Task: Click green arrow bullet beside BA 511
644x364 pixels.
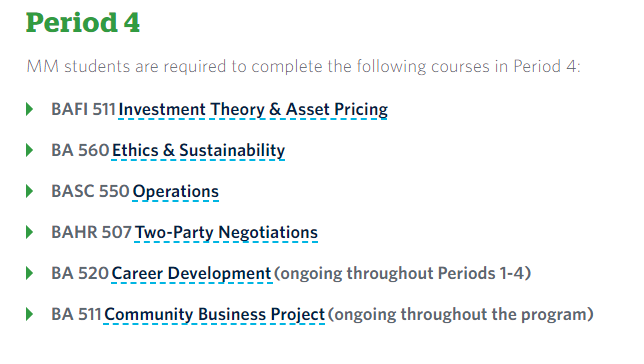Action: [29, 315]
